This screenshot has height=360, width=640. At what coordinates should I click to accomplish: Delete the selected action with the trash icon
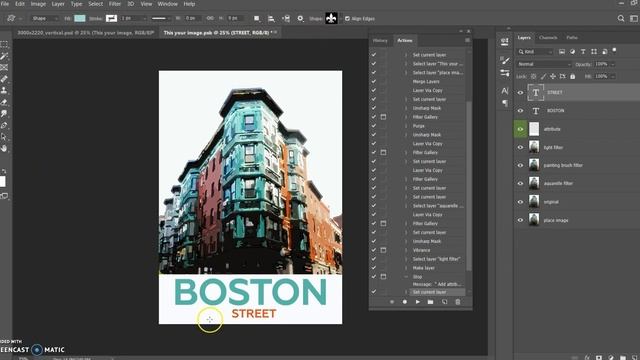point(458,302)
